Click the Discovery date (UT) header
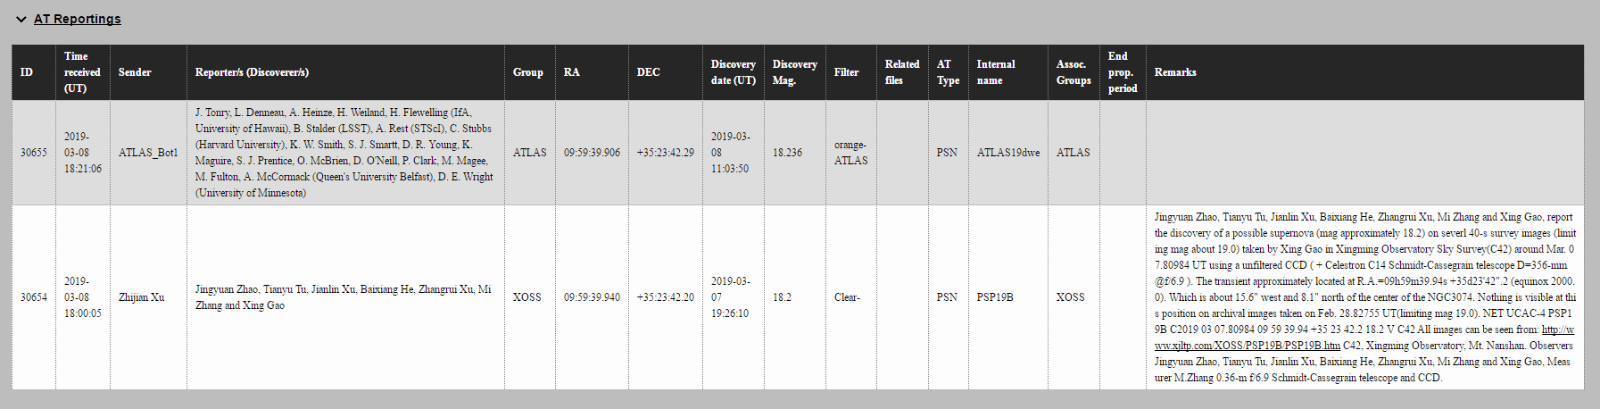 coord(733,72)
